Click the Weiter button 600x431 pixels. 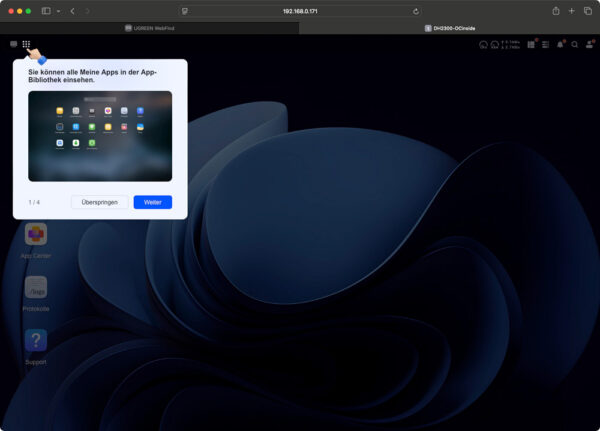[x=152, y=202]
